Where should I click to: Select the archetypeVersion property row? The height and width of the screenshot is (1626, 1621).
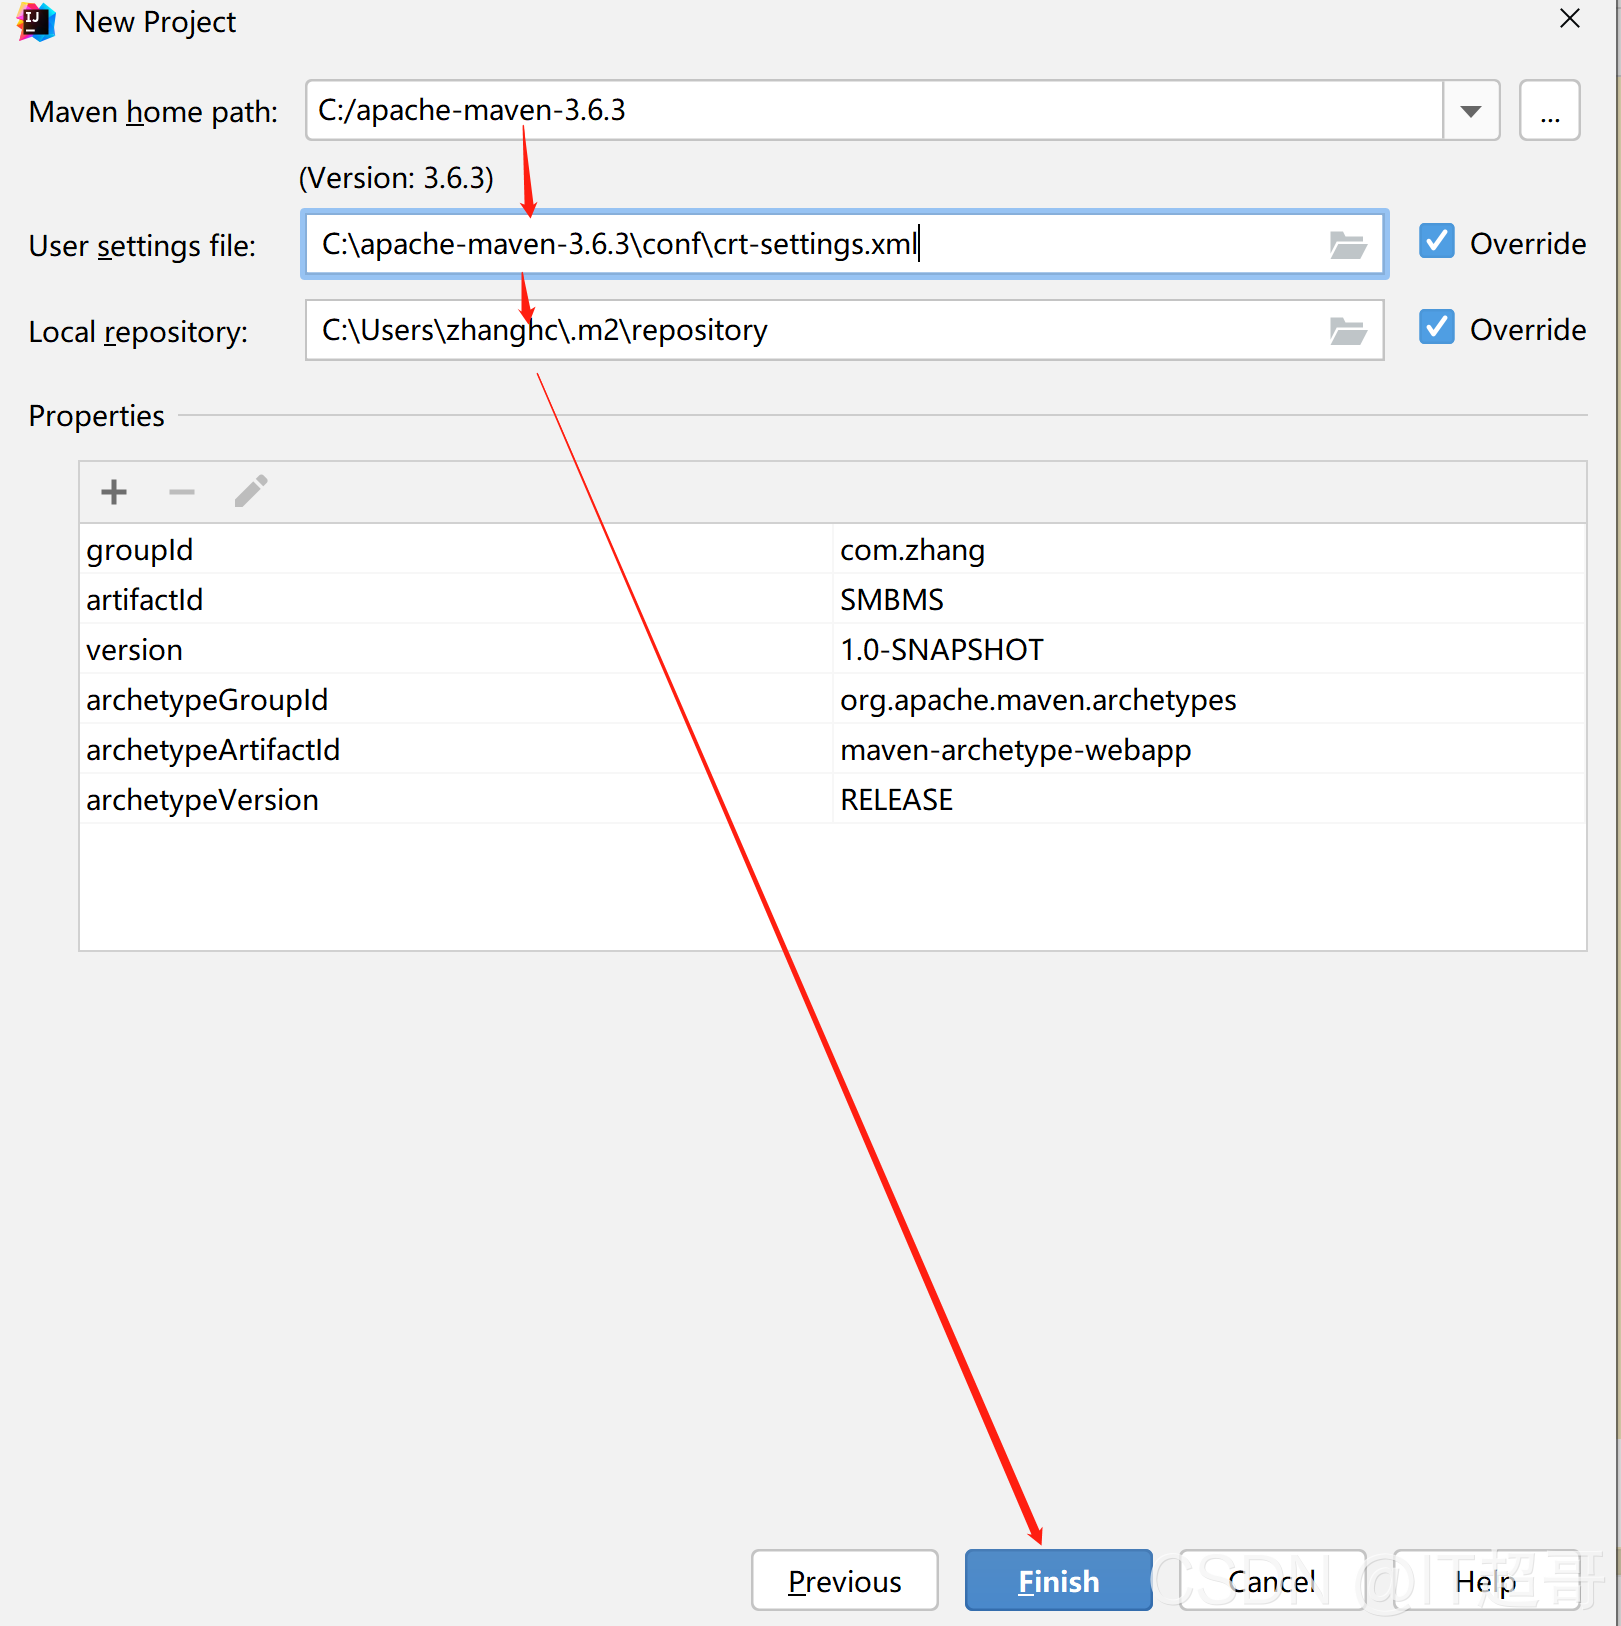click(832, 799)
